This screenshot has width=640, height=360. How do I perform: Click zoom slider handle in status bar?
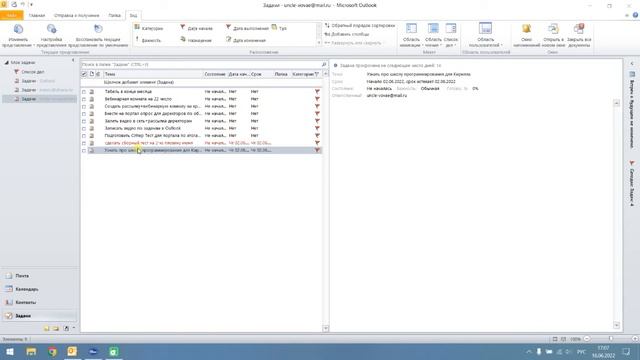(x=611, y=339)
